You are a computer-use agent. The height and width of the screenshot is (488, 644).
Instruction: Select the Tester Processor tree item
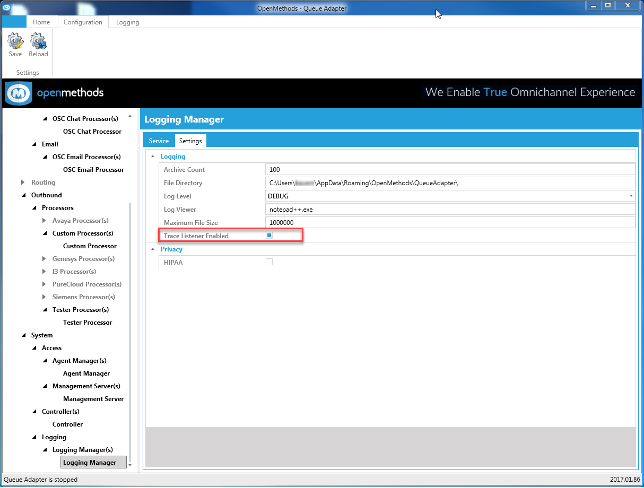[87, 322]
